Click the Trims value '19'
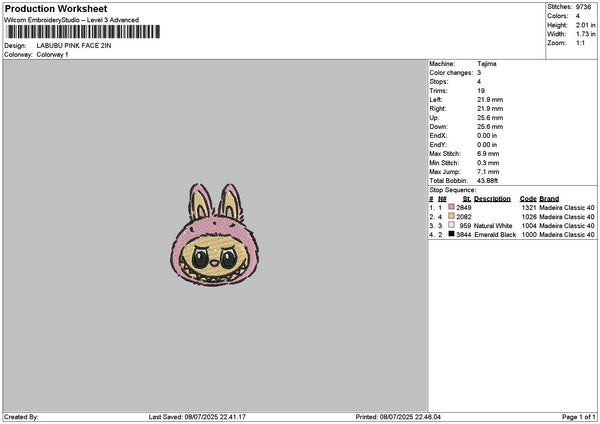 tap(481, 91)
